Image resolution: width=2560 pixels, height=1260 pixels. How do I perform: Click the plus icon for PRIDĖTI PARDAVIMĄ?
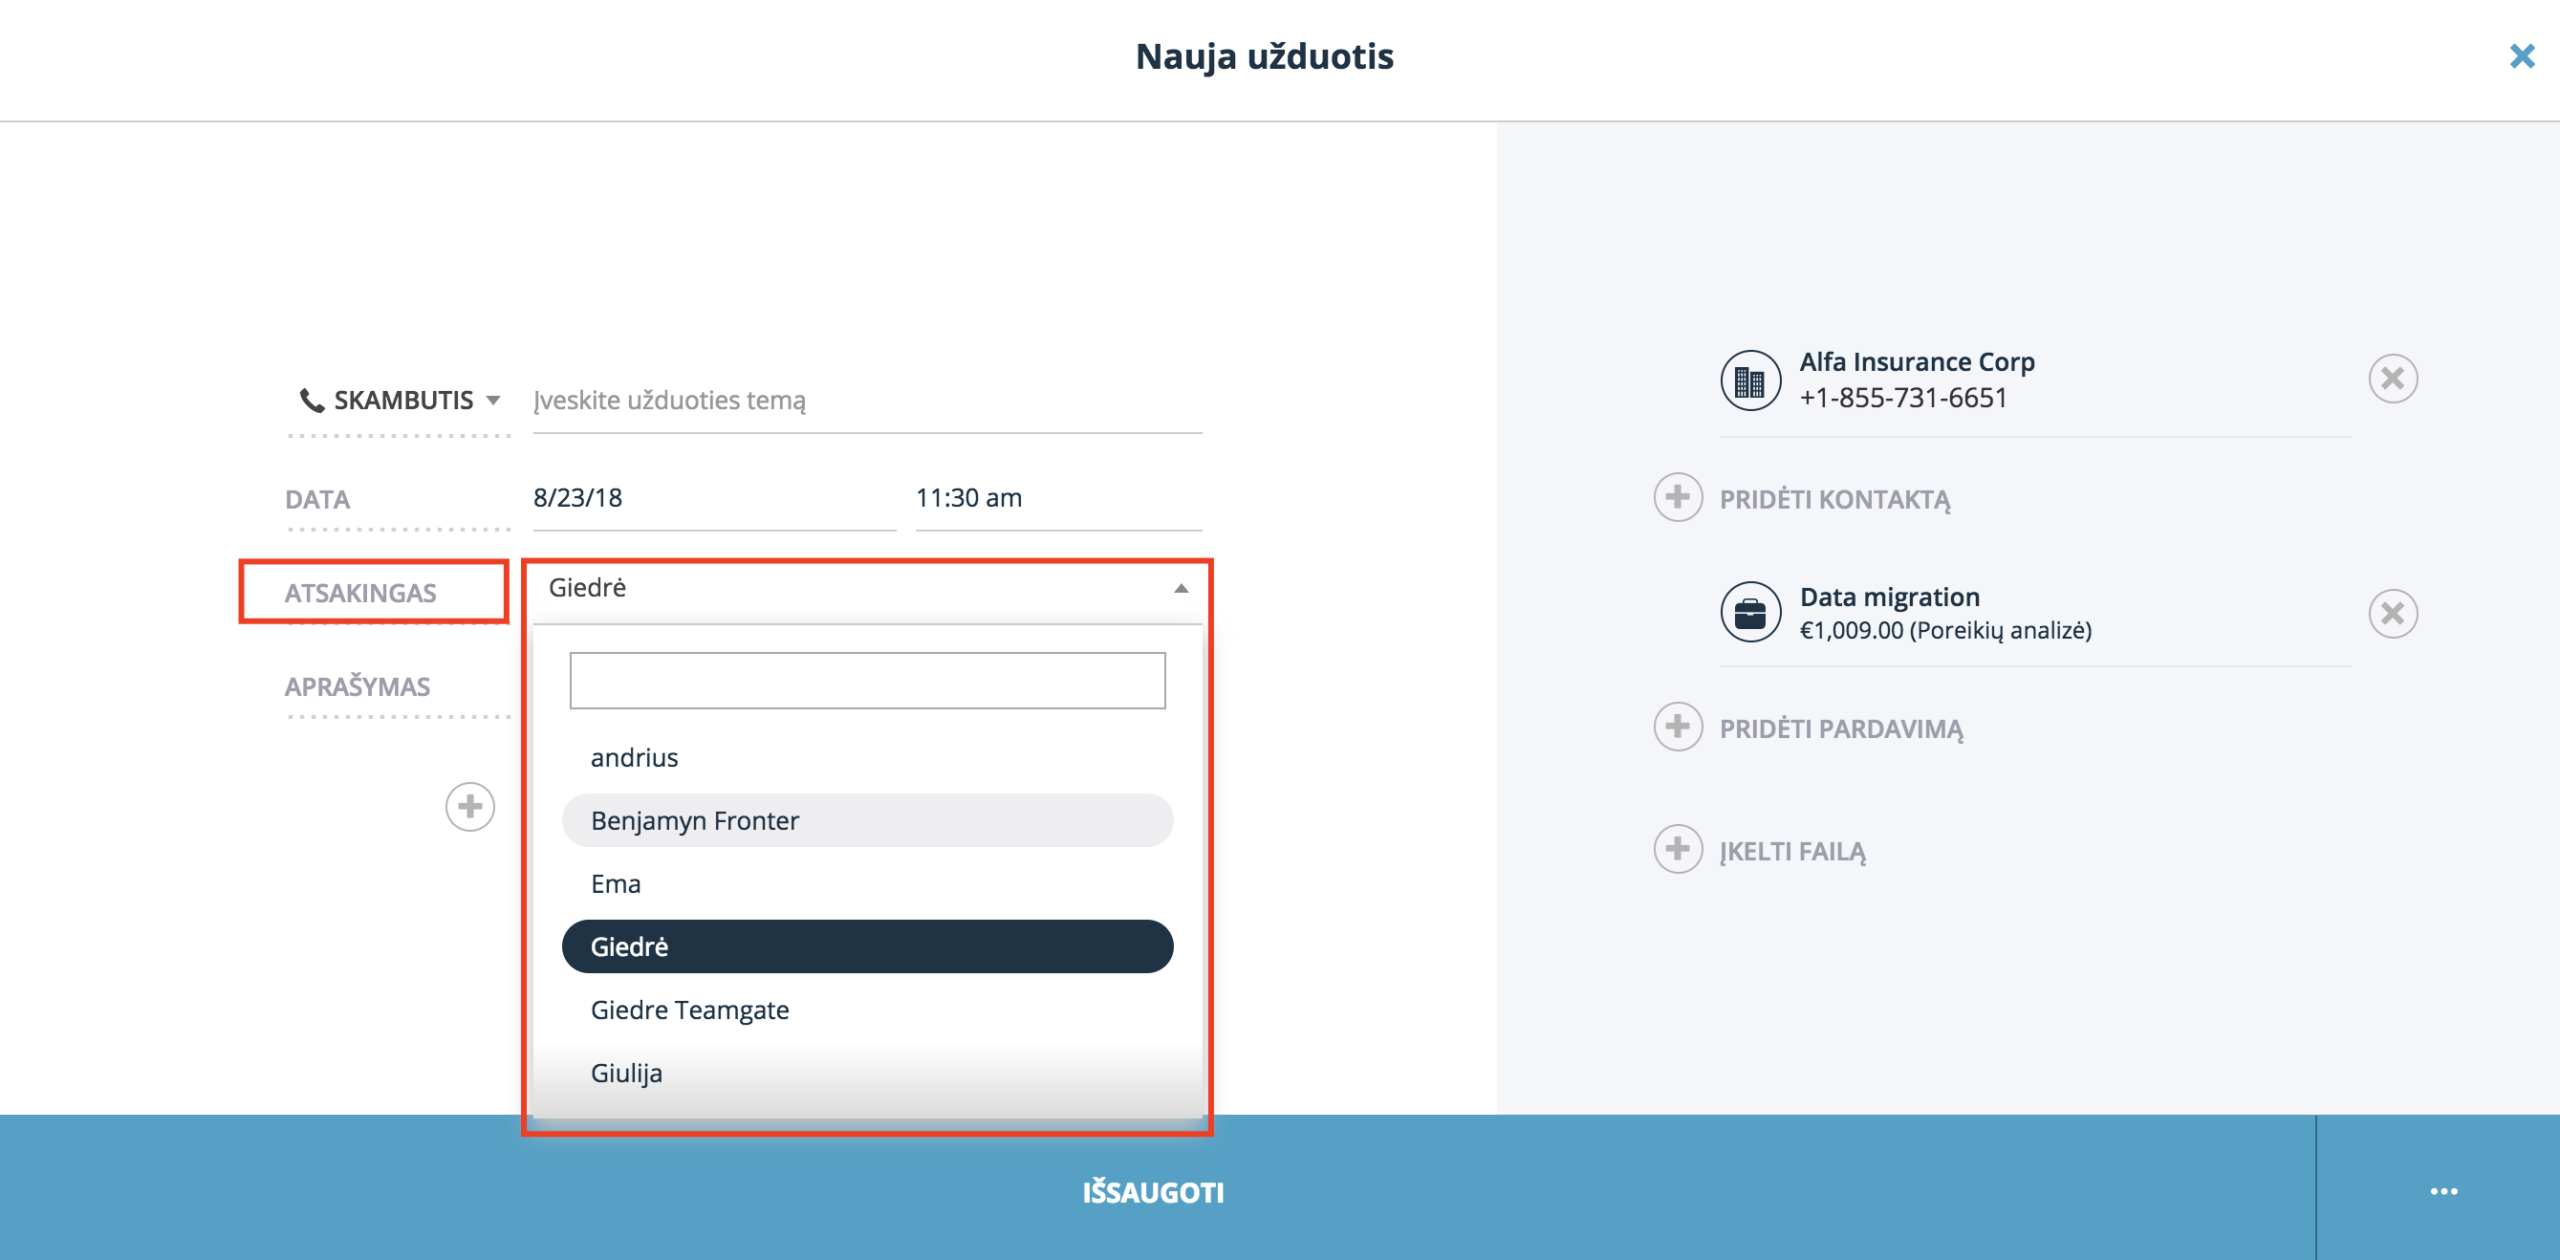1678,726
